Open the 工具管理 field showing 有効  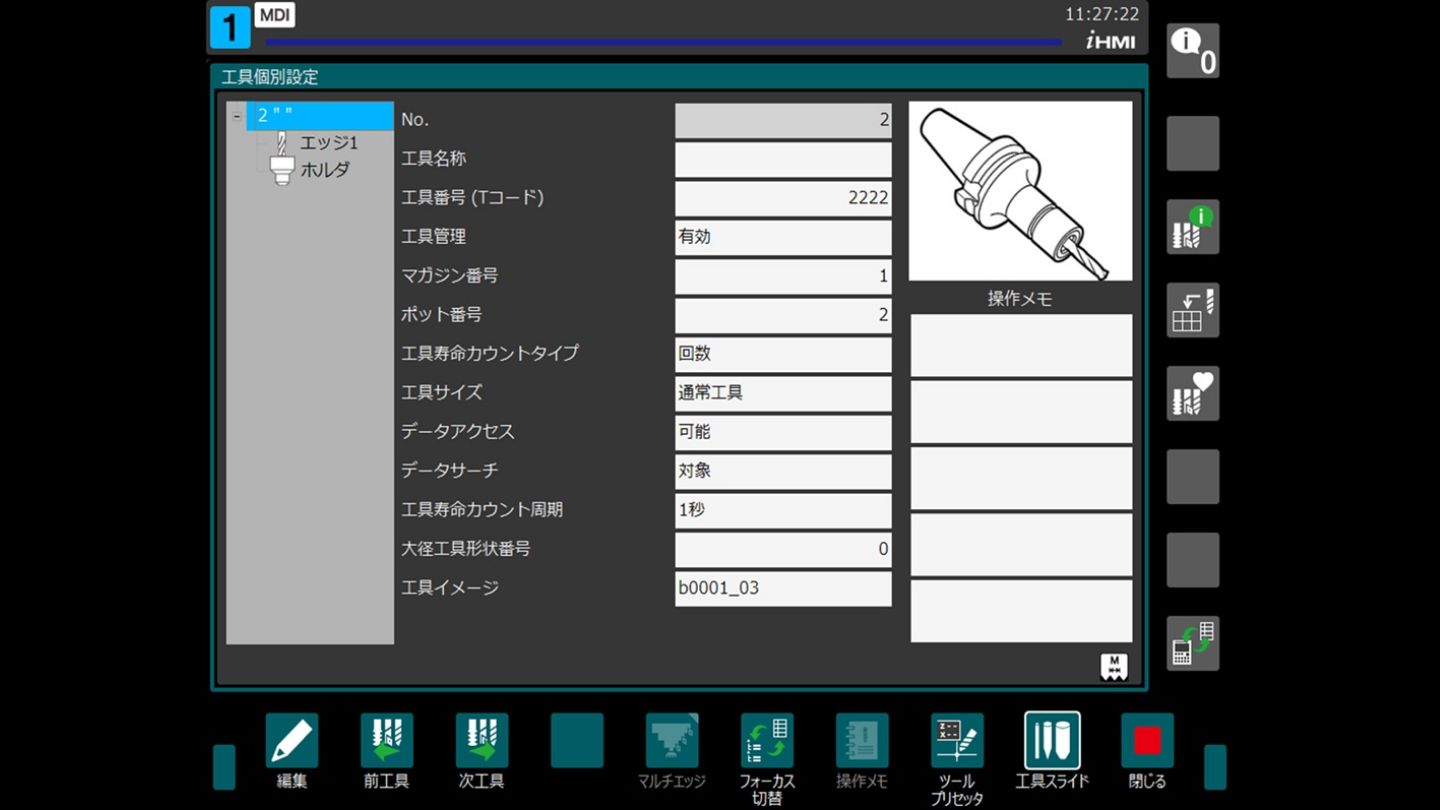782,237
